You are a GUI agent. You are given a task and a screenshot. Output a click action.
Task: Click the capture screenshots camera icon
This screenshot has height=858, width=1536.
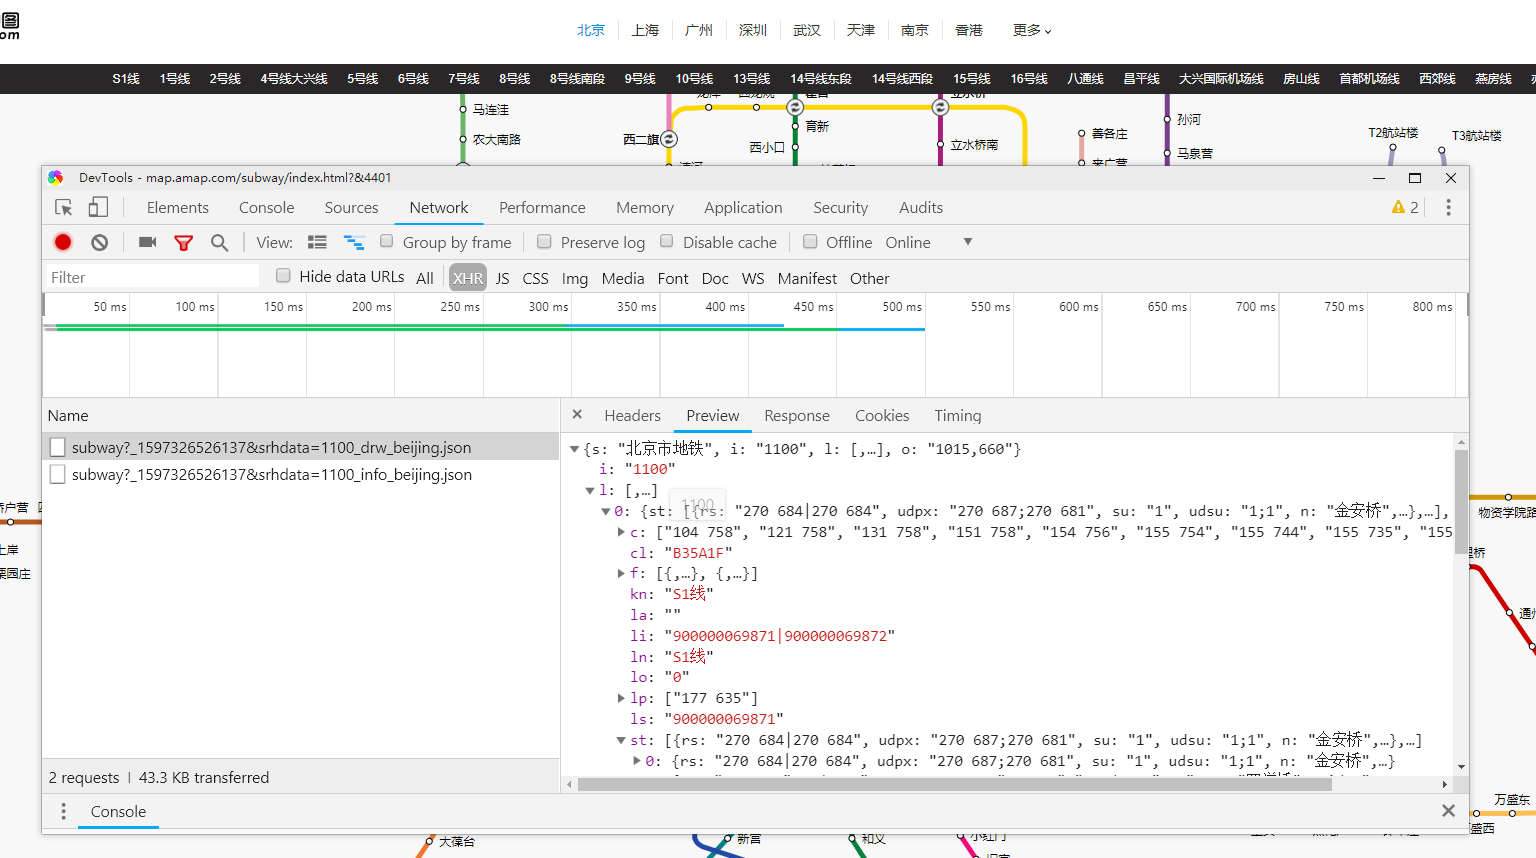click(x=147, y=242)
